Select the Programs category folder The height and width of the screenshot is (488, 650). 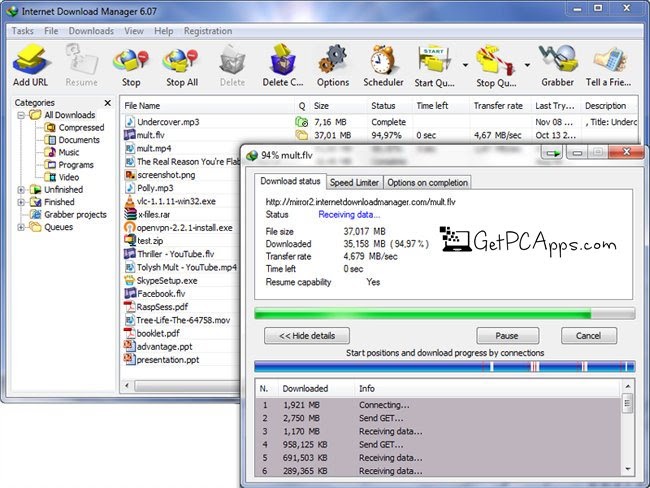69,165
